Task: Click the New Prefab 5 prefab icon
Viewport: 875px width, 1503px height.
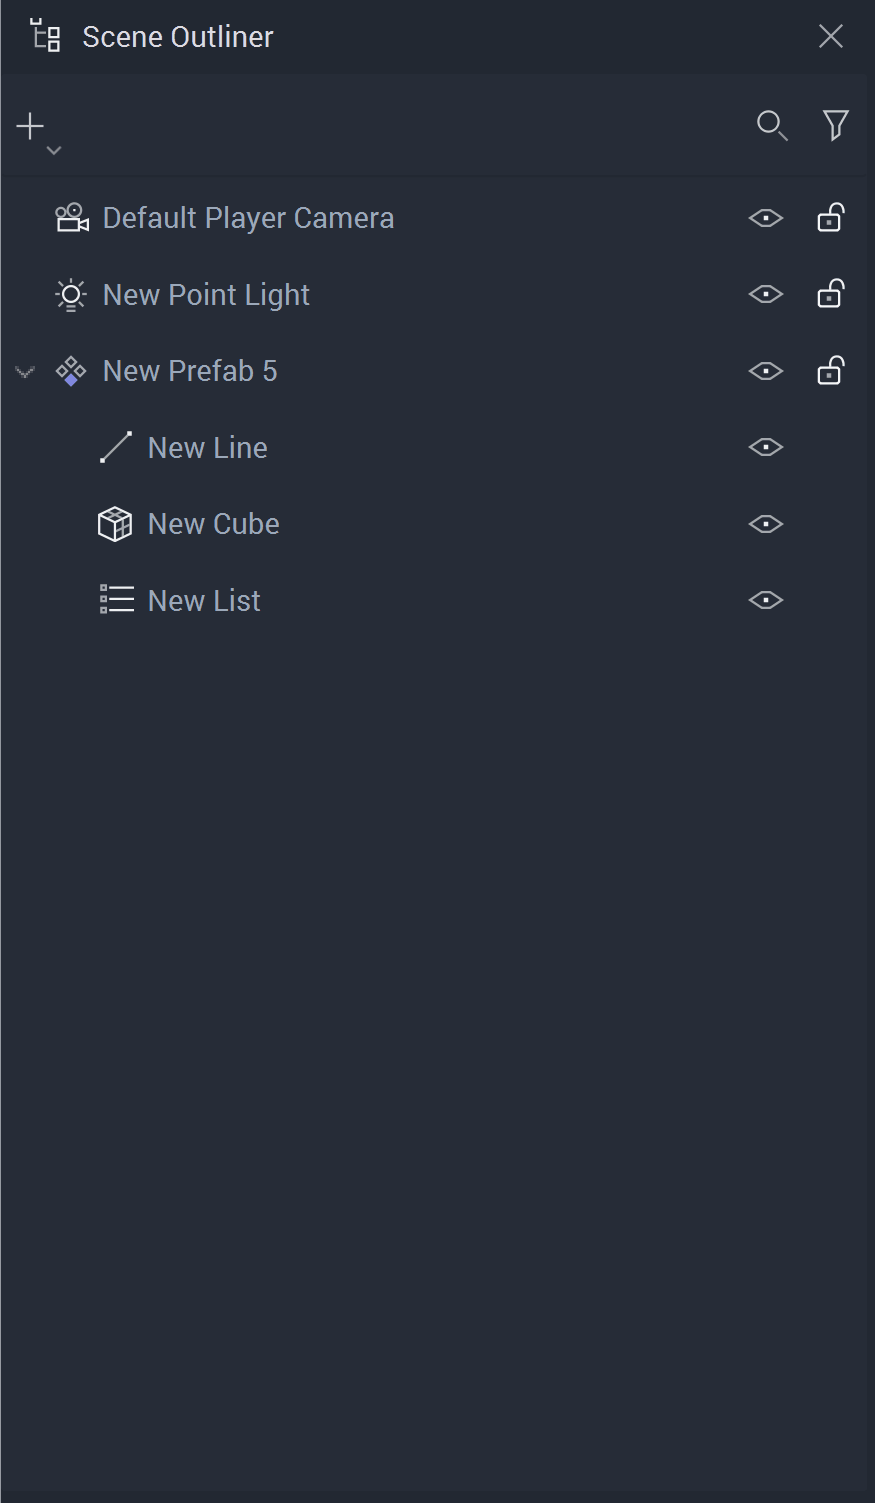Action: pyautogui.click(x=71, y=372)
